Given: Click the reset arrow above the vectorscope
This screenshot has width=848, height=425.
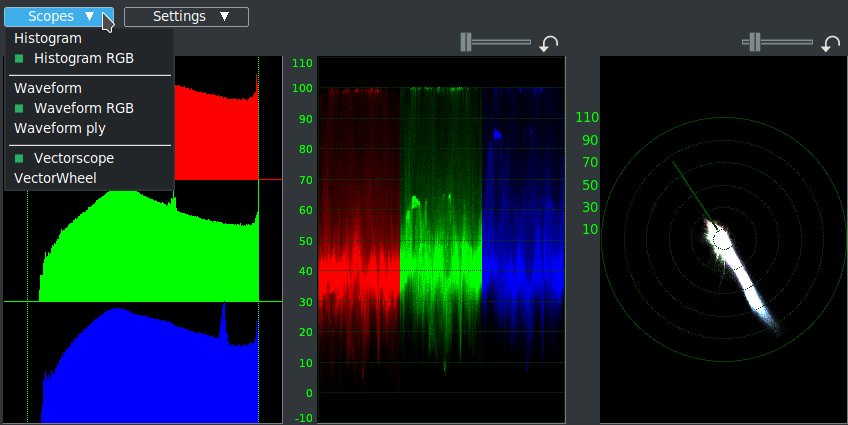Looking at the screenshot, I should coord(831,44).
